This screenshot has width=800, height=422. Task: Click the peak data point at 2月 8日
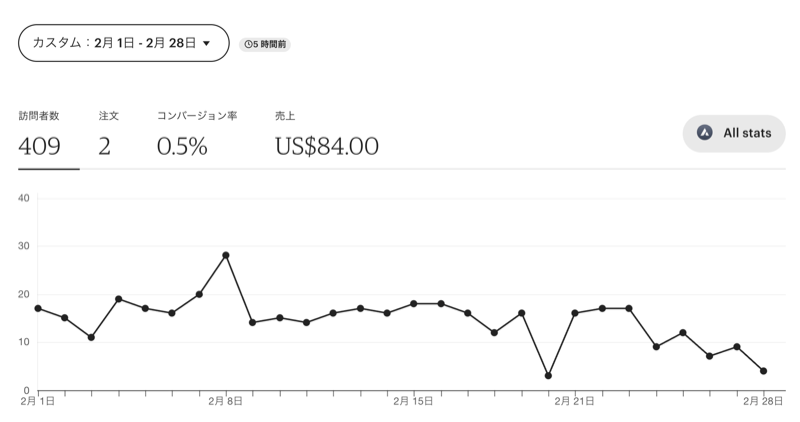pos(226,255)
